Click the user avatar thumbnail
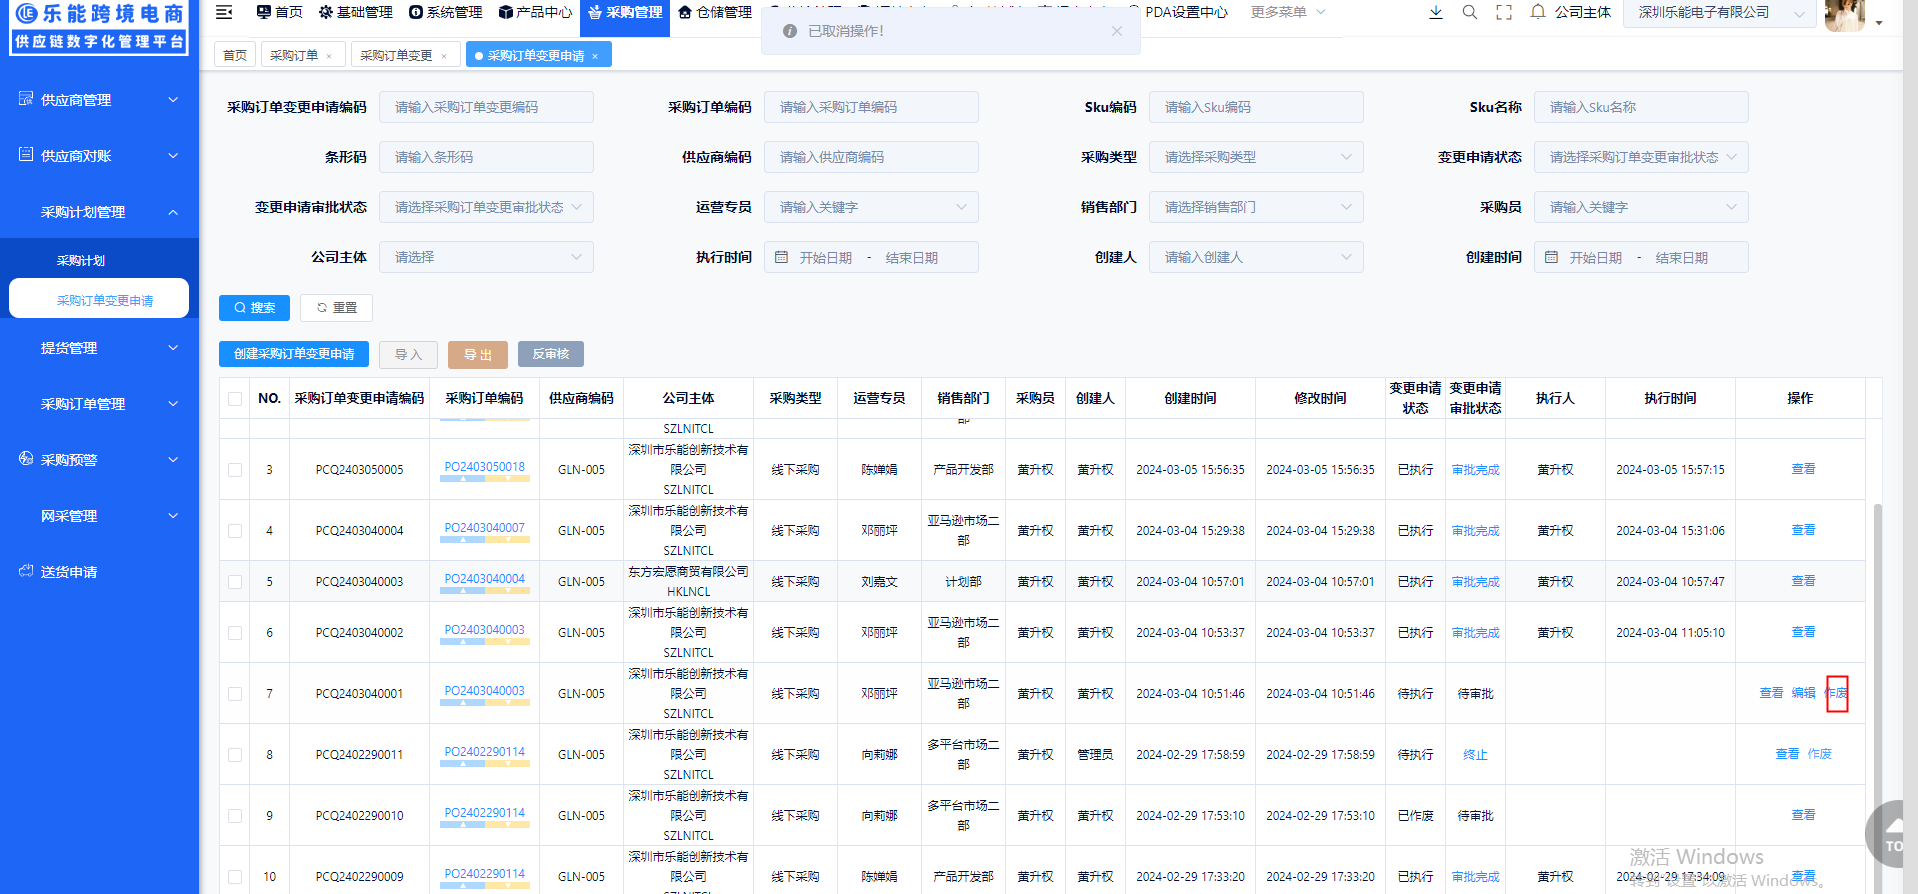Screen dimensions: 1918x894 (x=1844, y=14)
